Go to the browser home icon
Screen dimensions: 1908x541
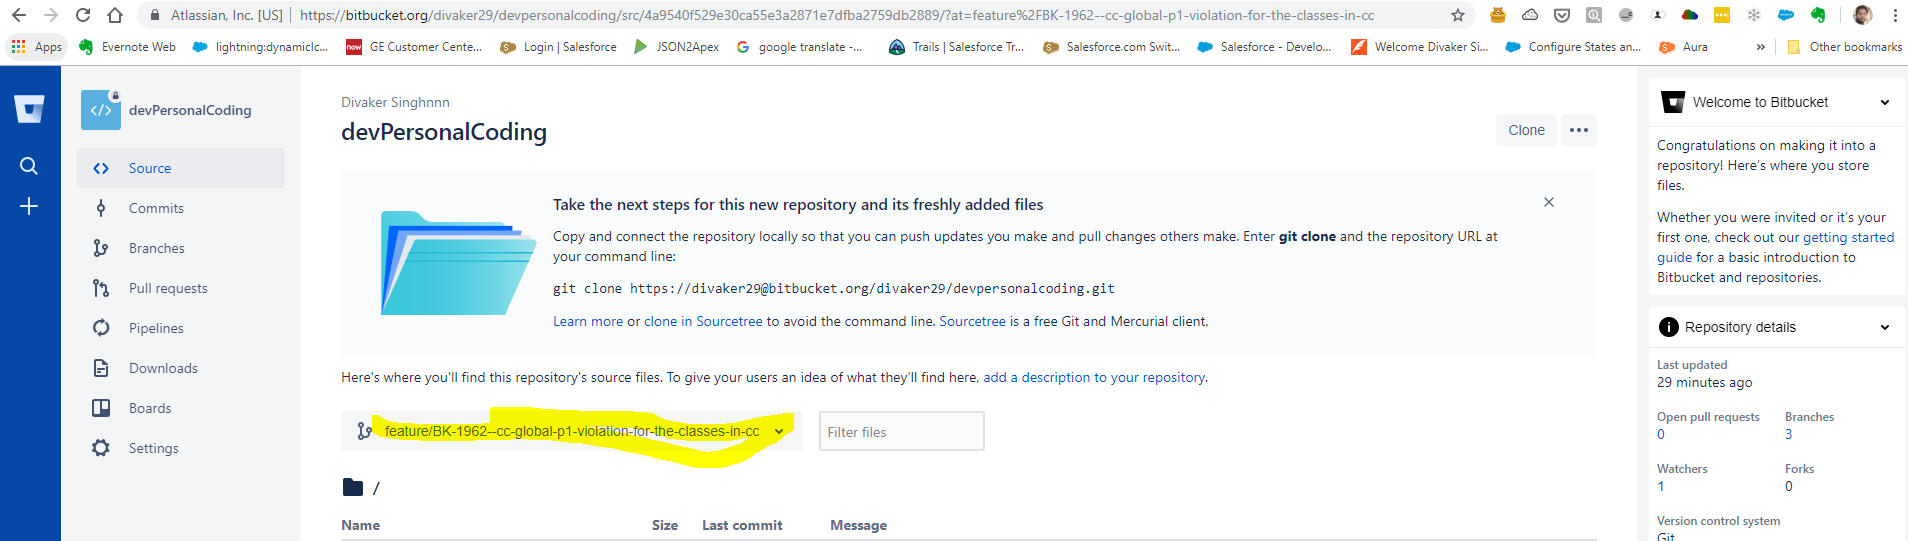point(115,15)
